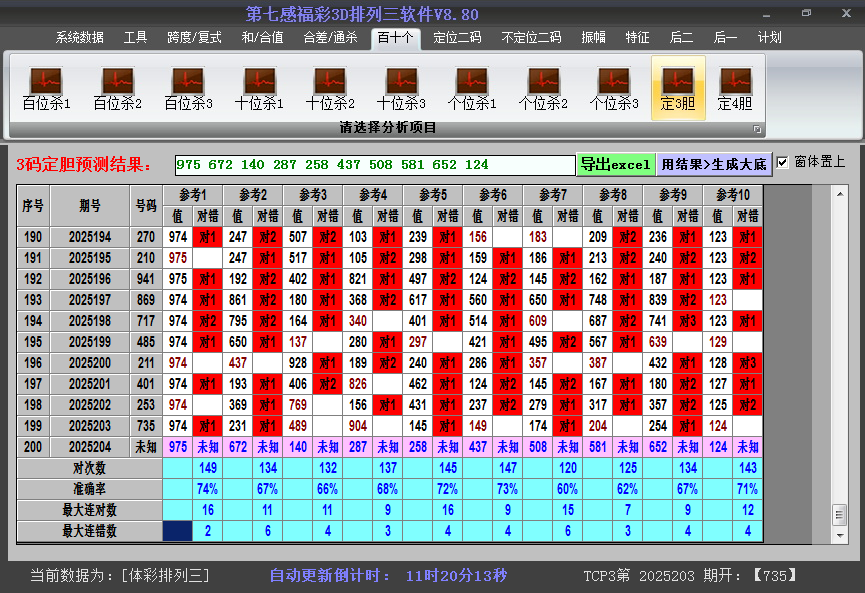Restore the window using title bar button

[x=806, y=13]
